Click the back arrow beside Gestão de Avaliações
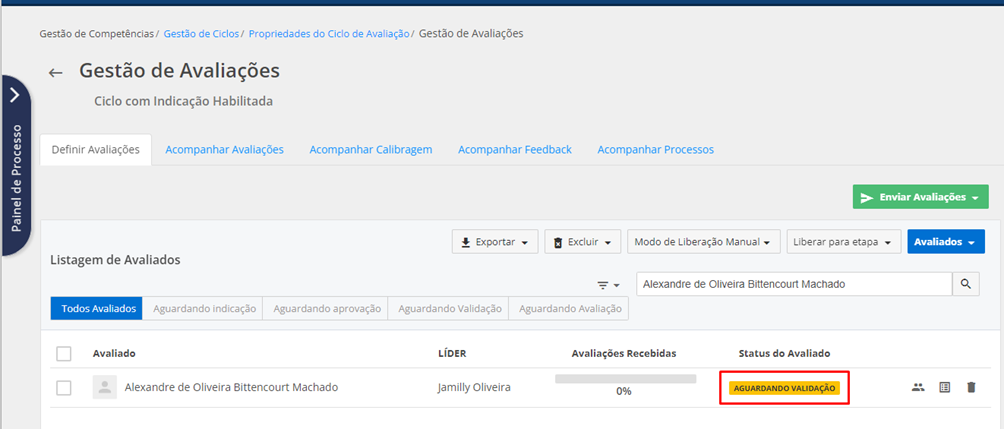 (56, 72)
